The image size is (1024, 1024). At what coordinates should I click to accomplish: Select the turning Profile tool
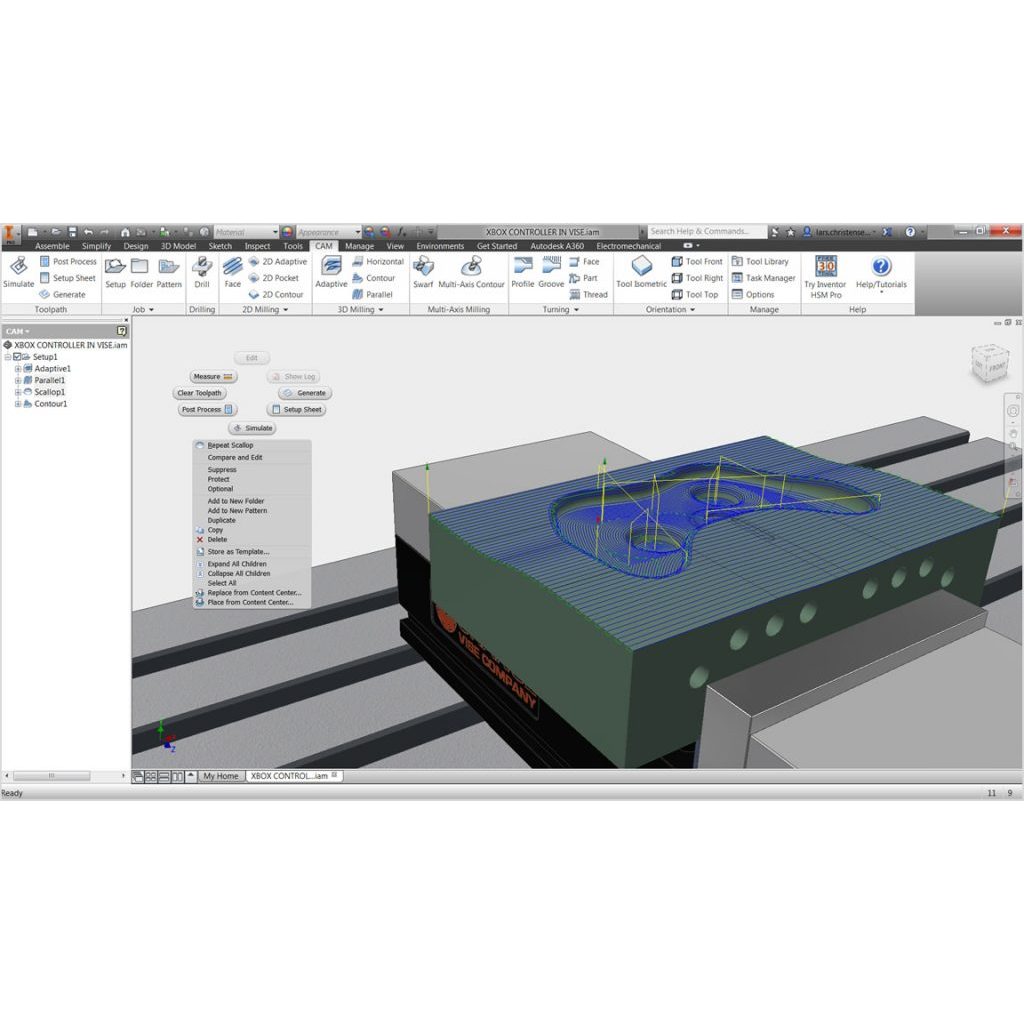[x=522, y=272]
